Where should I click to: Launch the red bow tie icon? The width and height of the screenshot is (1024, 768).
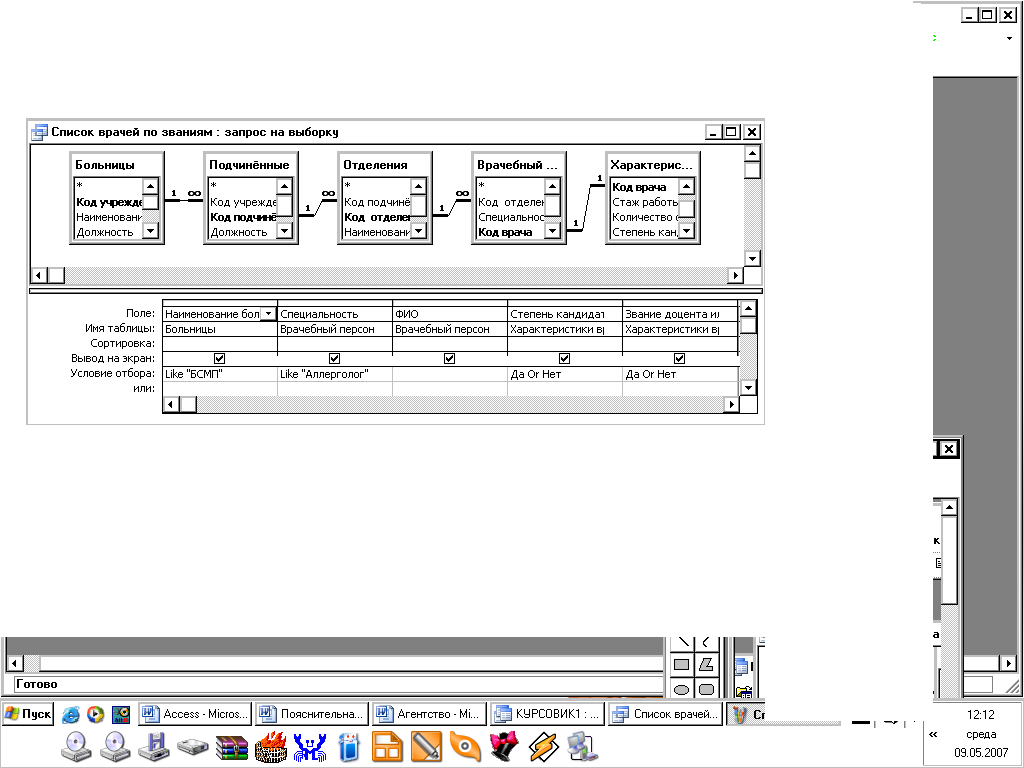click(504, 747)
